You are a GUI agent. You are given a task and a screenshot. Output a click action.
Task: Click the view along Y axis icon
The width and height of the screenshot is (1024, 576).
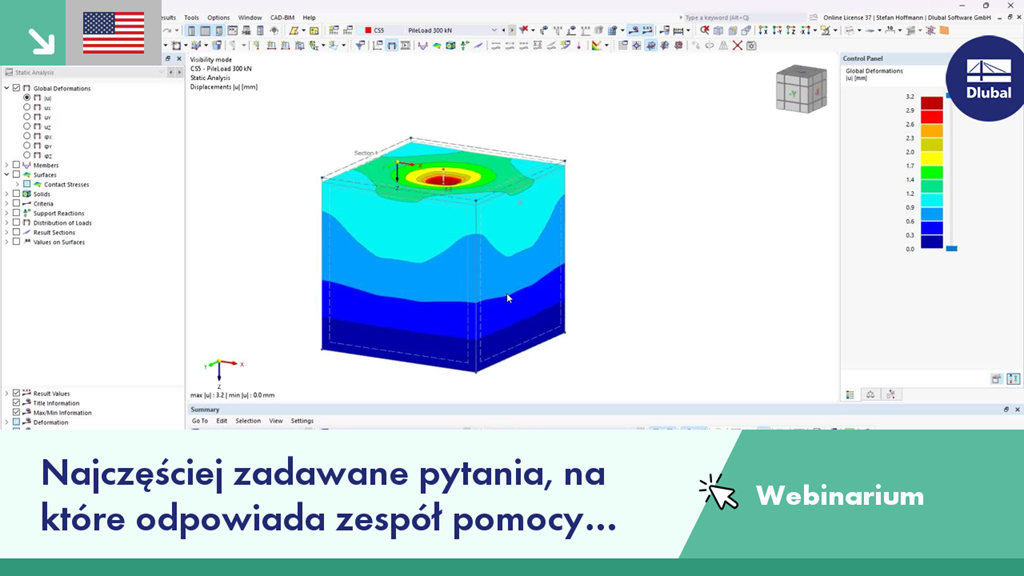[x=776, y=30]
